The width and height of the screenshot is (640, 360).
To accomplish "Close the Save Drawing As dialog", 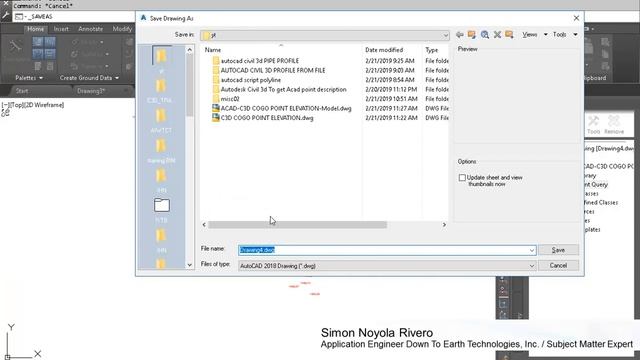I will click(x=576, y=18).
